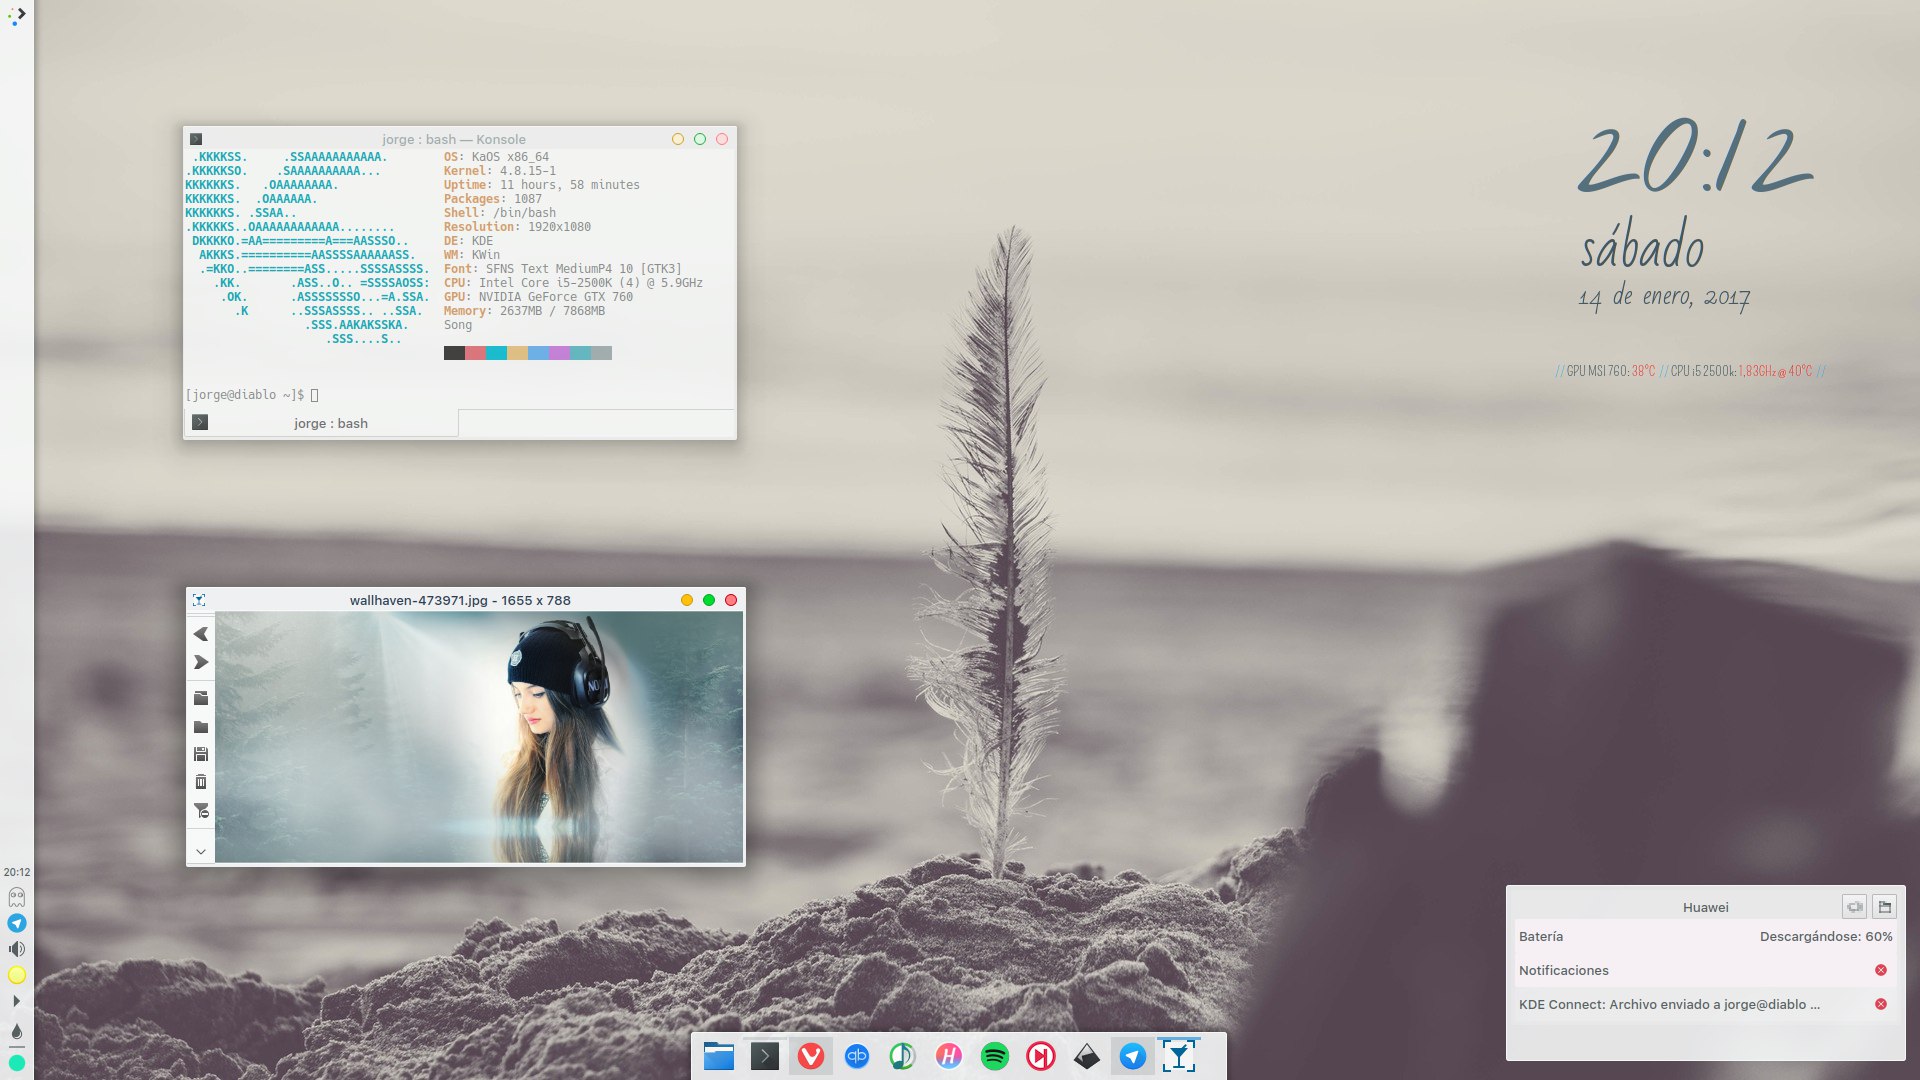Click the yellow circle tray icon
The width and height of the screenshot is (1920, 1080).
point(17,975)
